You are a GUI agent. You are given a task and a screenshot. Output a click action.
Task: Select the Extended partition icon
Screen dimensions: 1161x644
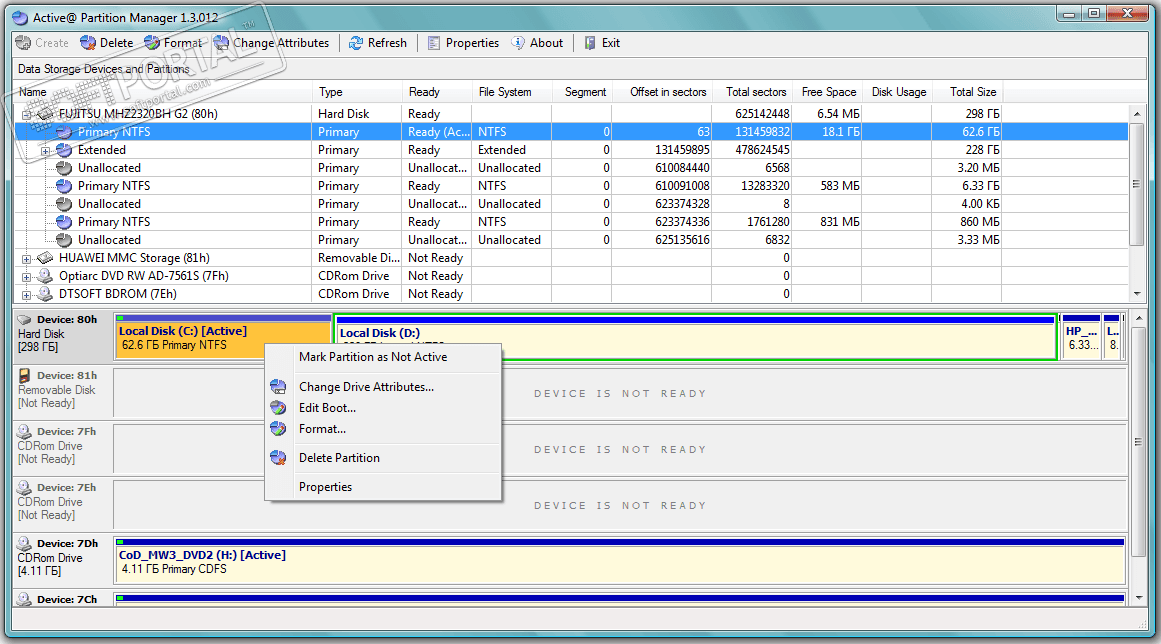point(64,150)
